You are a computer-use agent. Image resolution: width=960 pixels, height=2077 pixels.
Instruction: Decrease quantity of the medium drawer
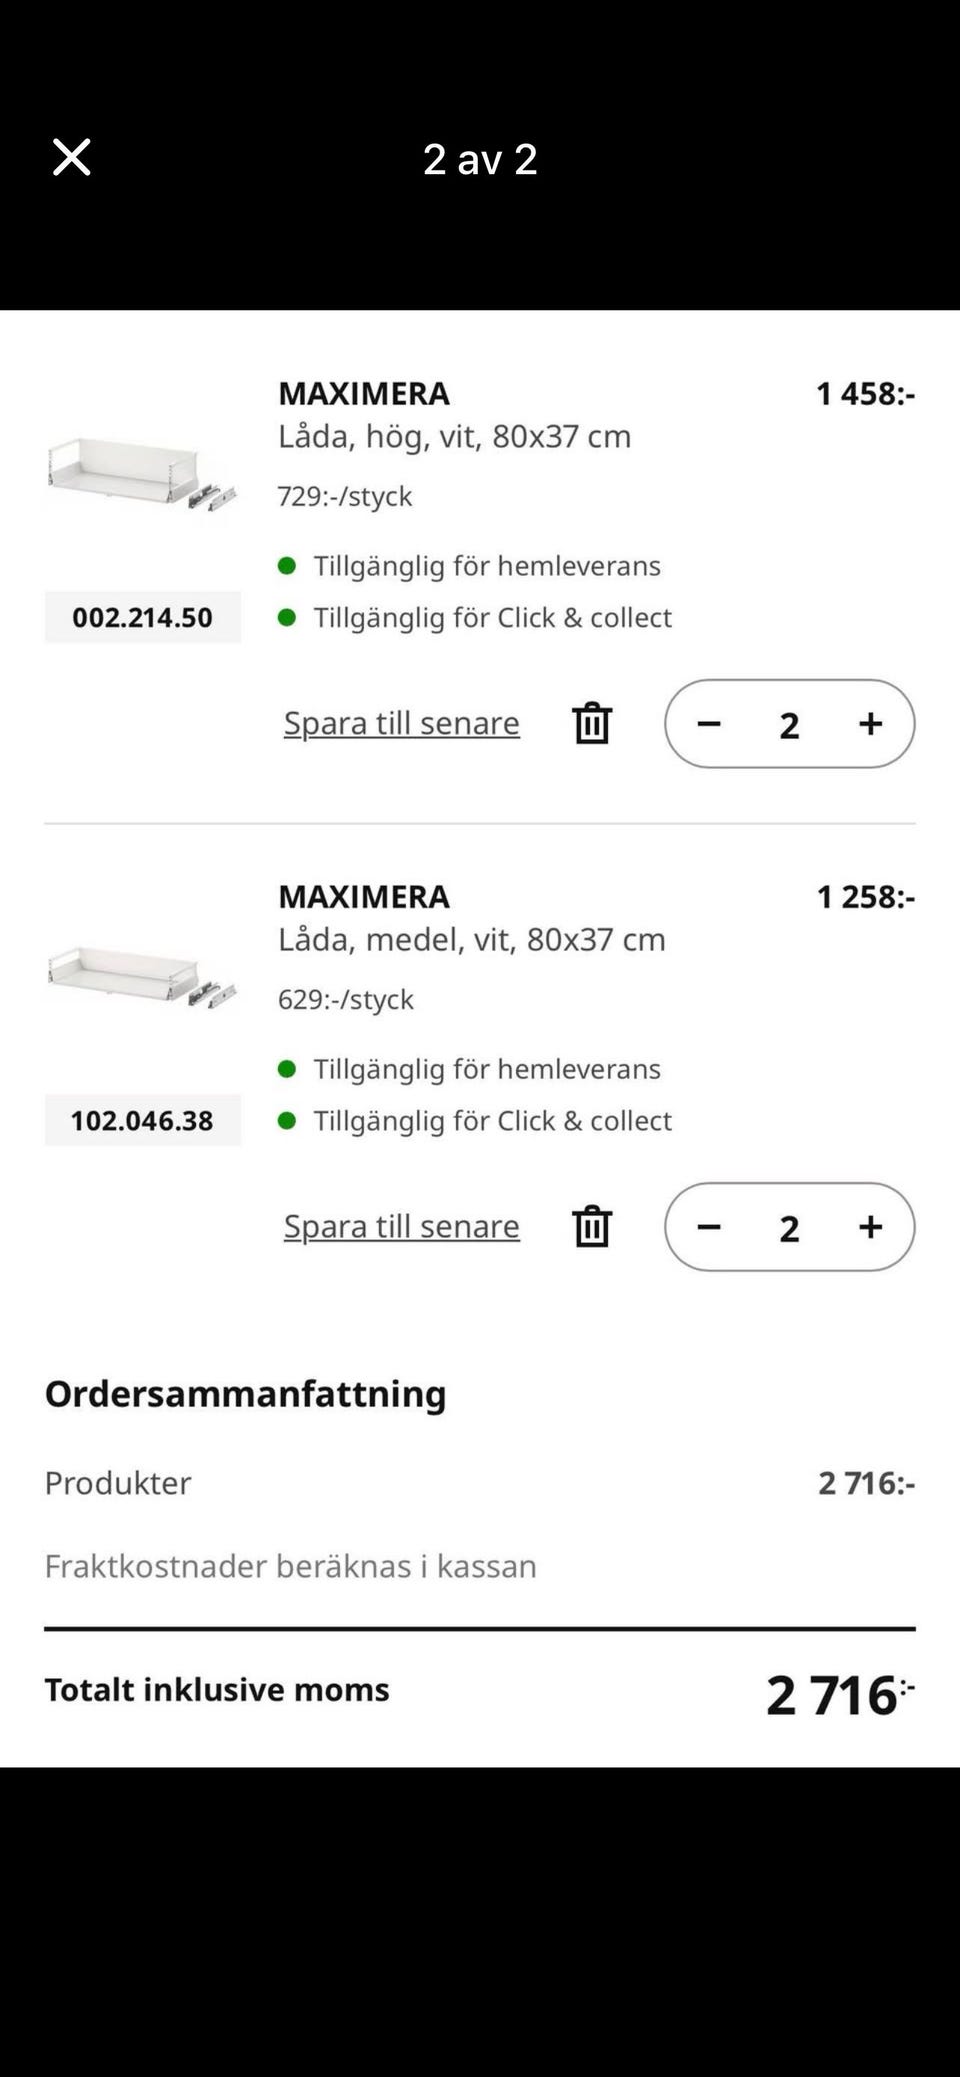click(709, 1227)
